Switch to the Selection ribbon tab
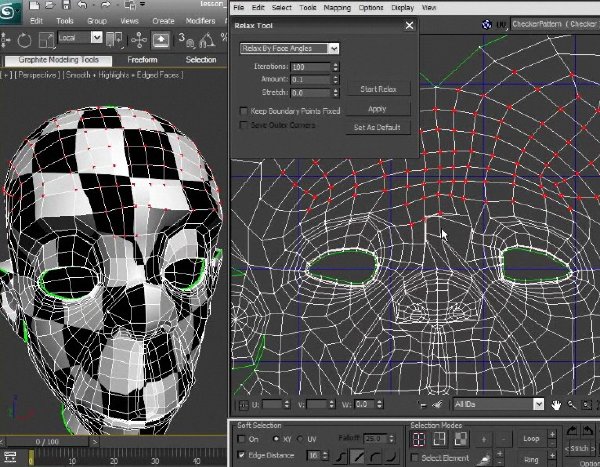Image resolution: width=600 pixels, height=467 pixels. (x=201, y=60)
